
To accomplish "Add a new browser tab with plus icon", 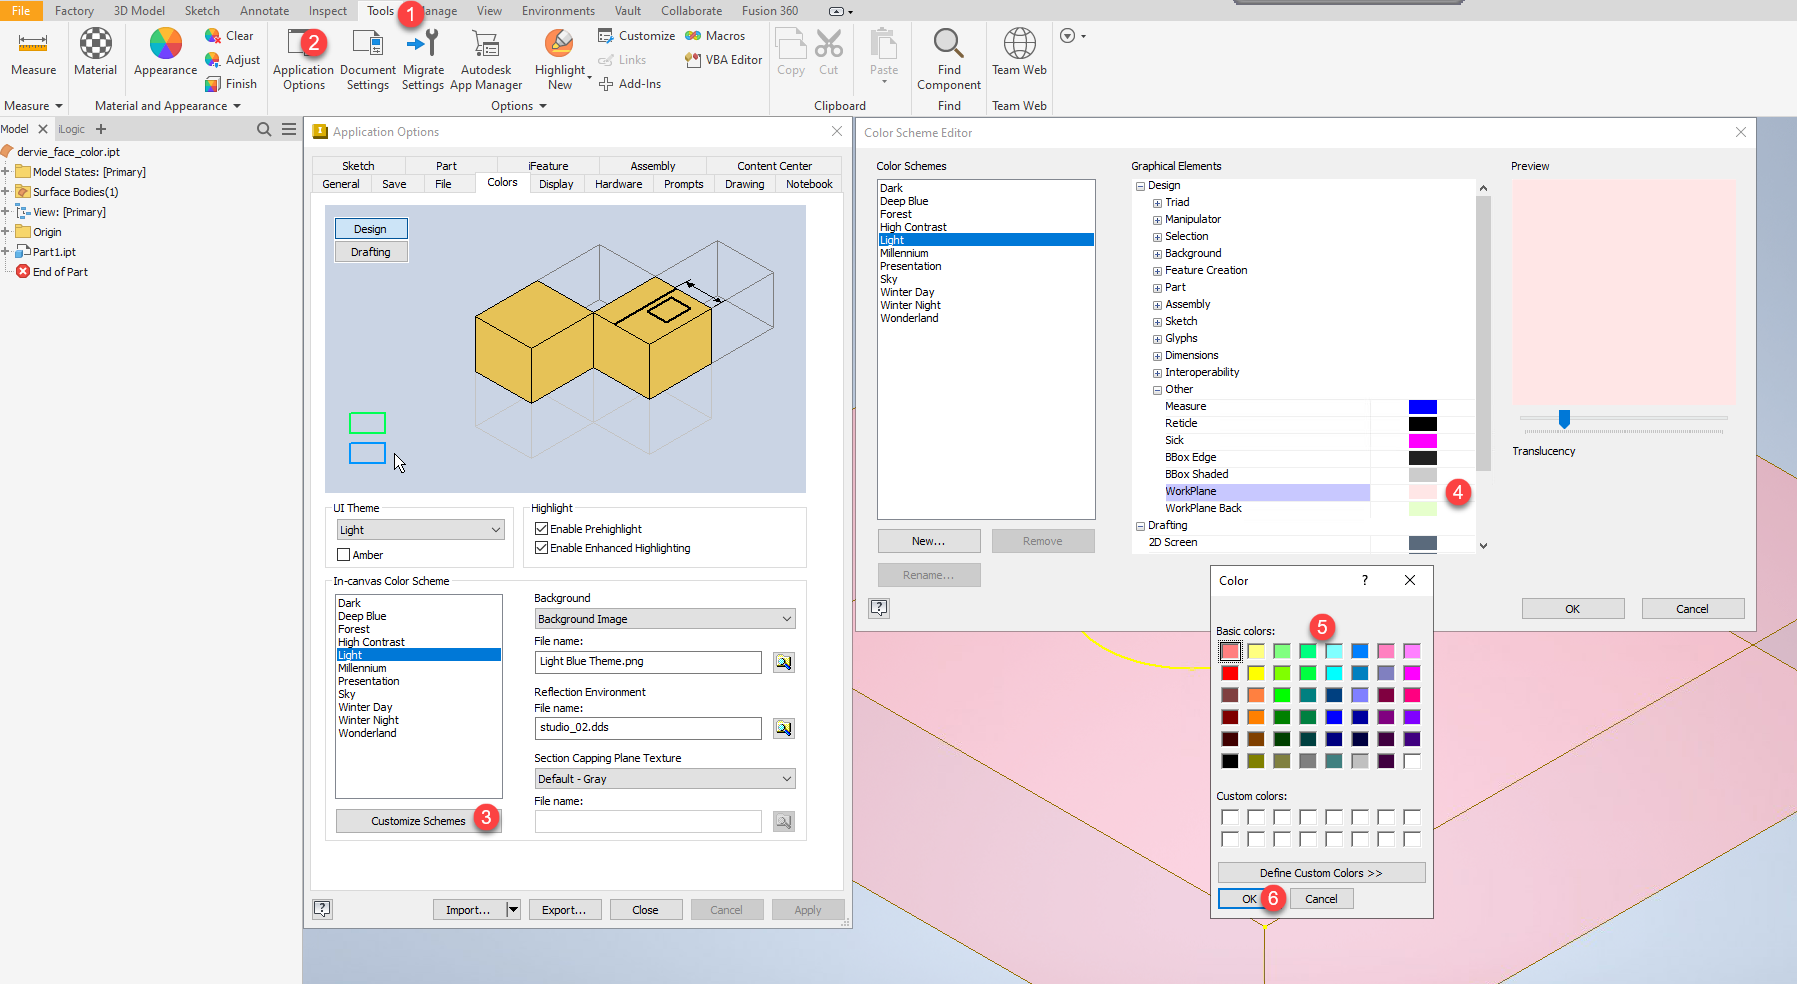I will click(101, 129).
